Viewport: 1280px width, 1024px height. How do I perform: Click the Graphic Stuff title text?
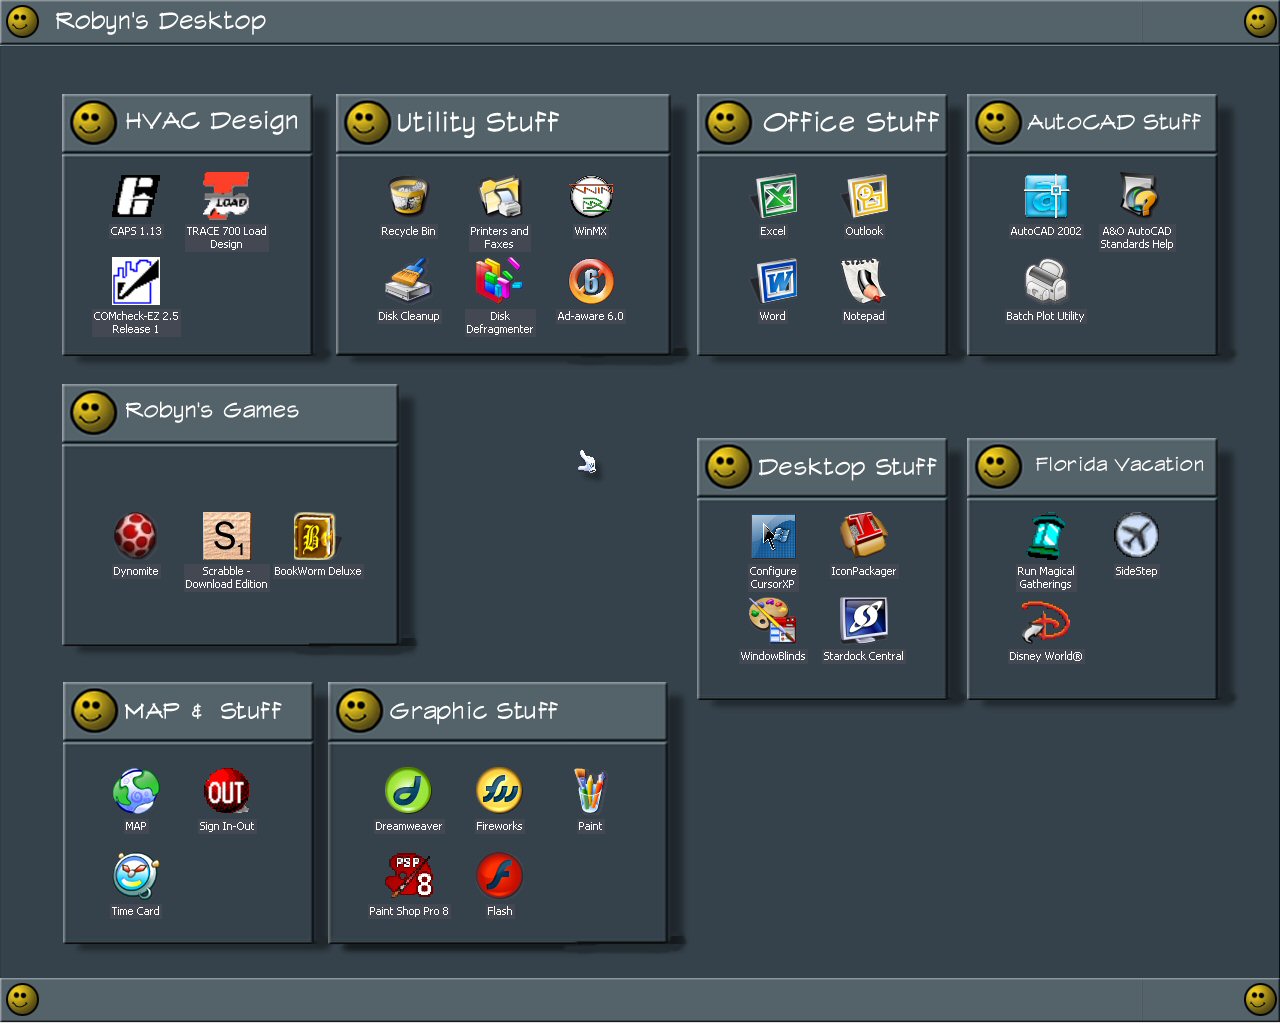coord(473,711)
